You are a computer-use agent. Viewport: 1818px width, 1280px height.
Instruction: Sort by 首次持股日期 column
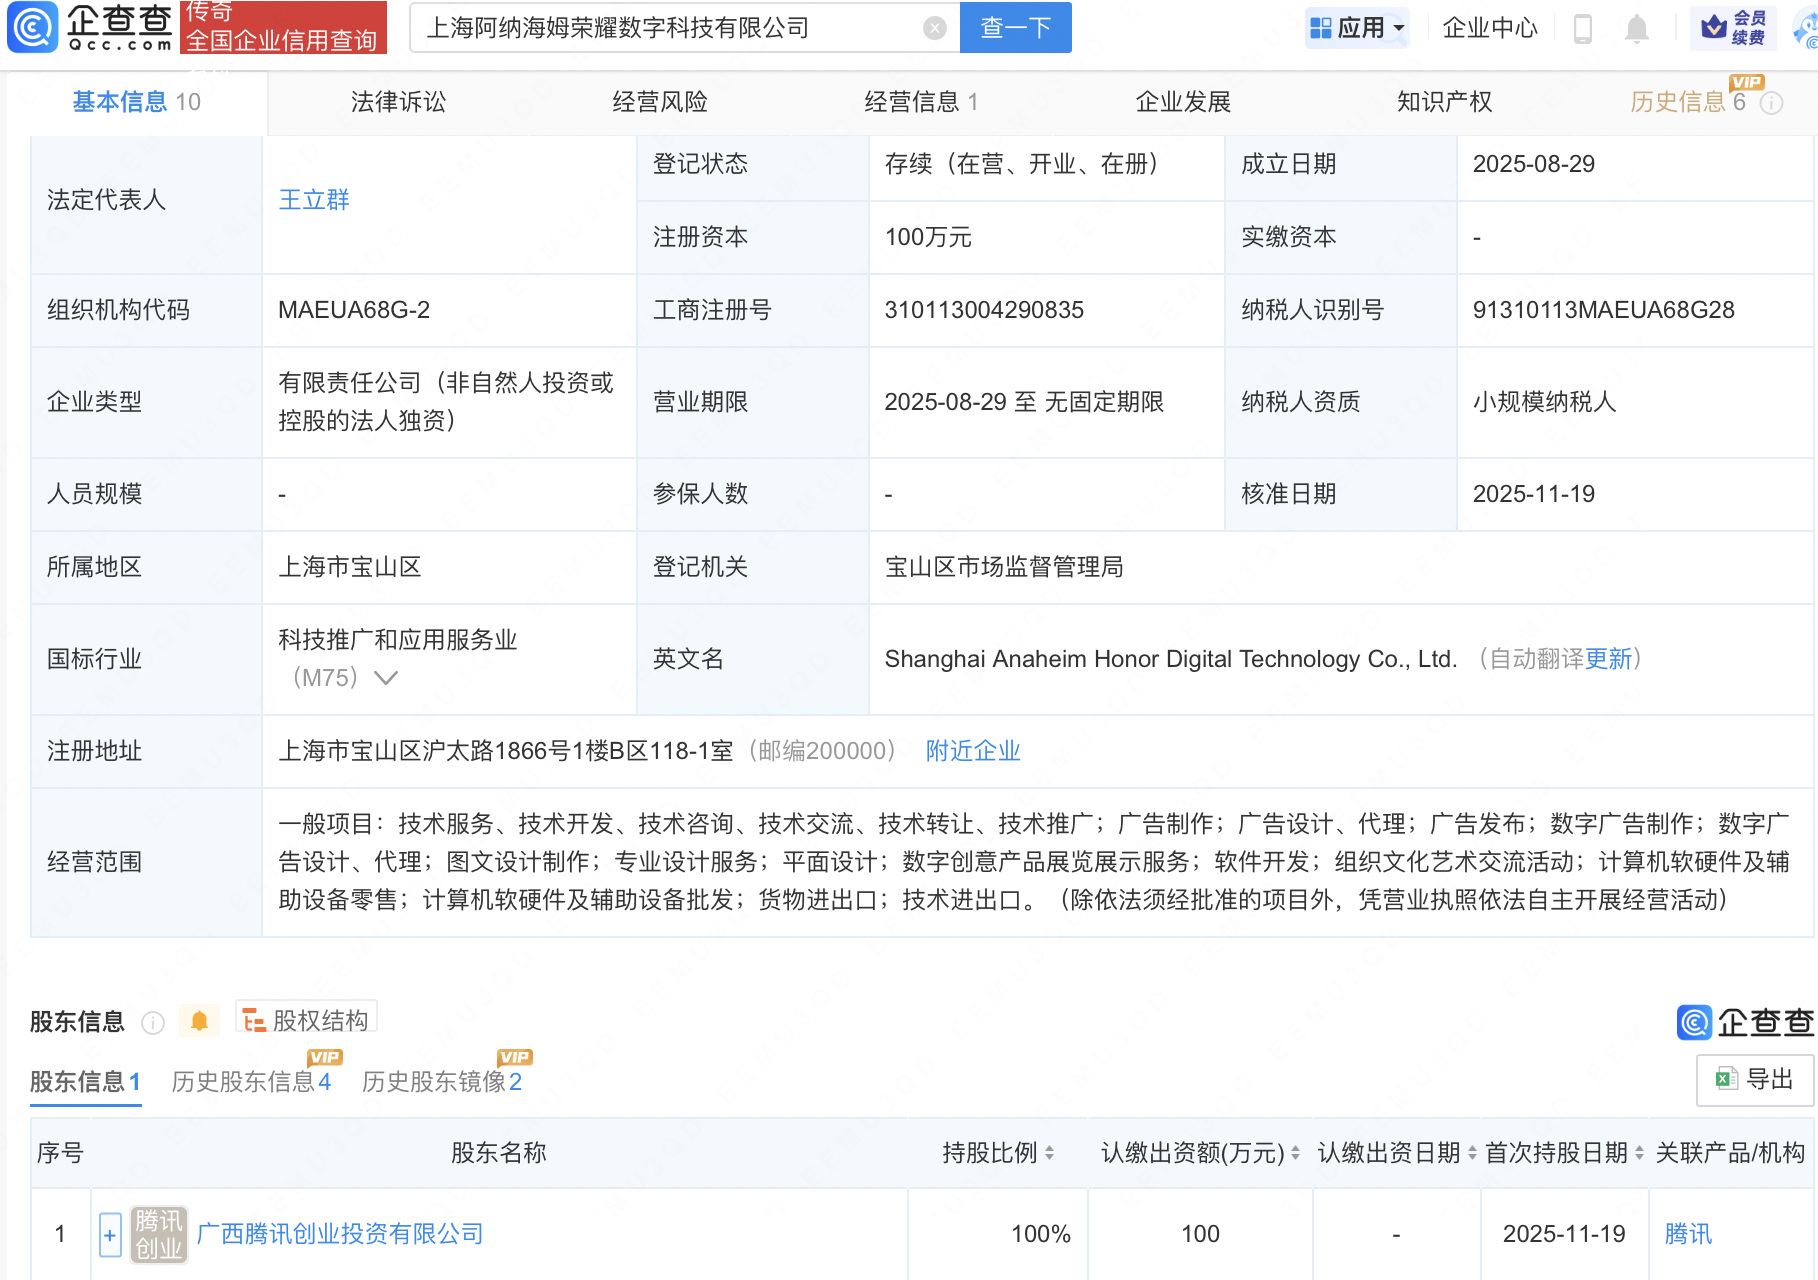pos(1639,1153)
